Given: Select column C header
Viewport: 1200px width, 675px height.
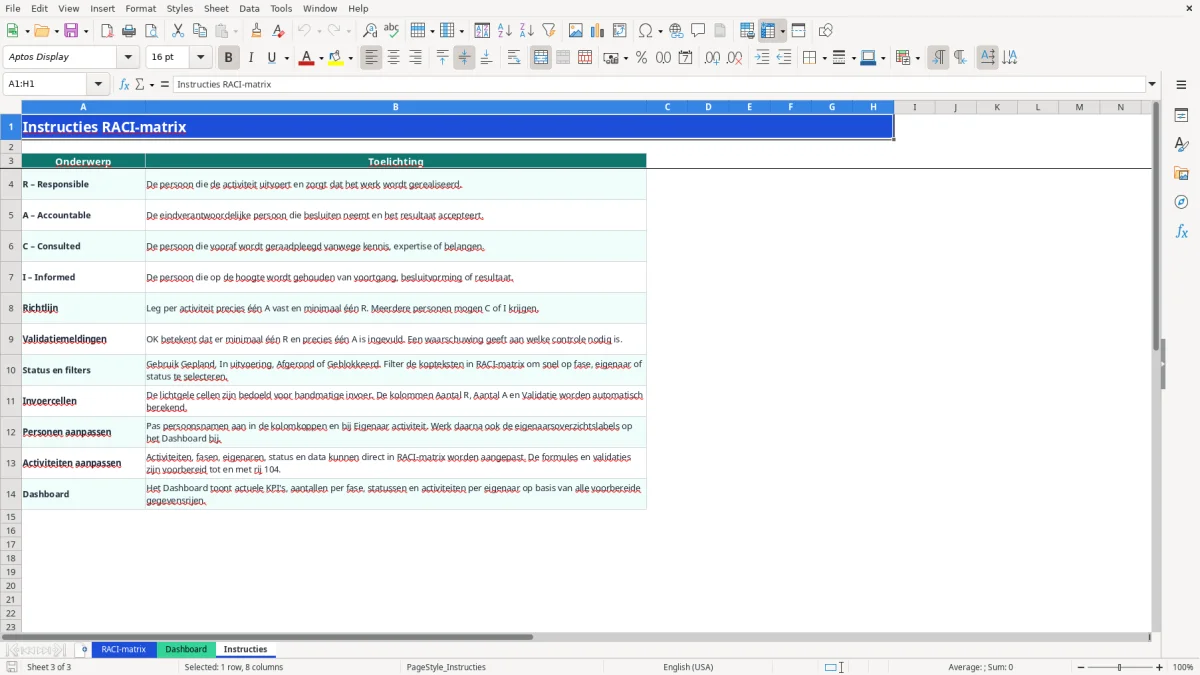Looking at the screenshot, I should (667, 107).
